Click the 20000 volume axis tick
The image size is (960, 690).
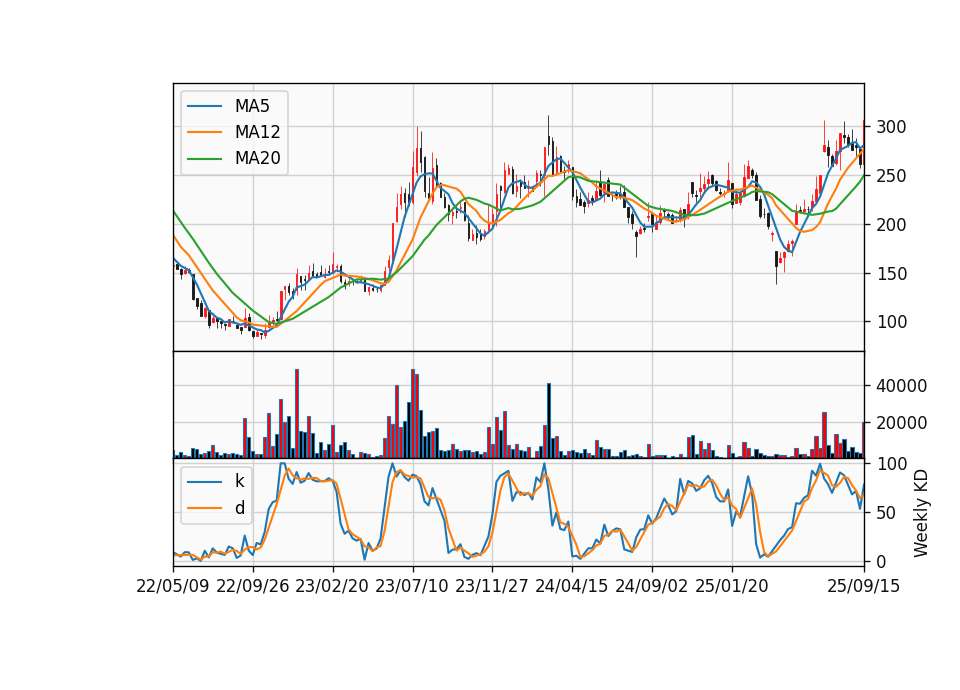[901, 423]
